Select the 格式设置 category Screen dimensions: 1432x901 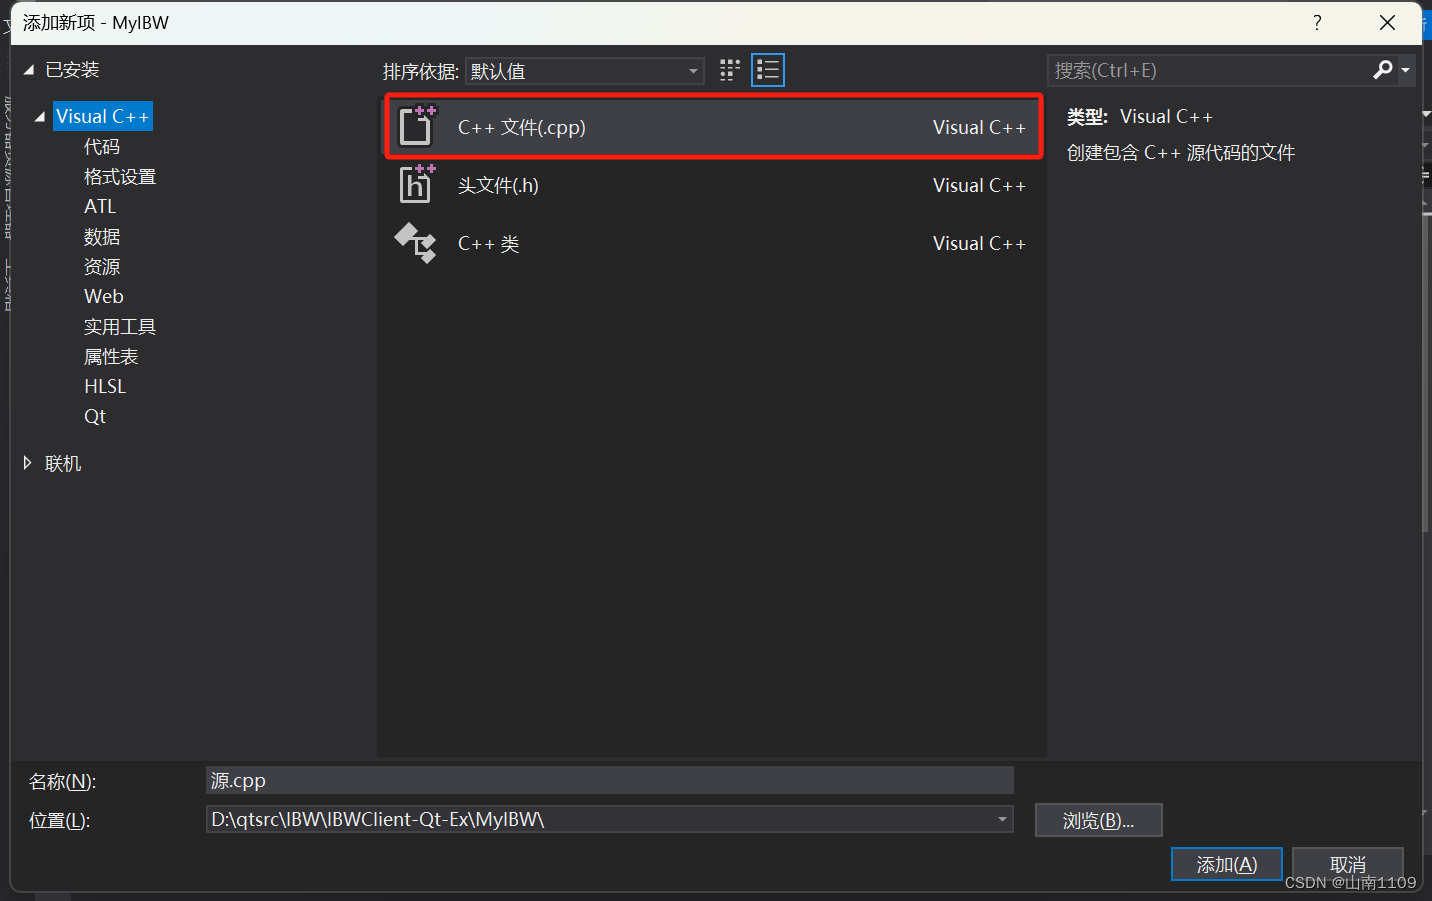tap(120, 177)
